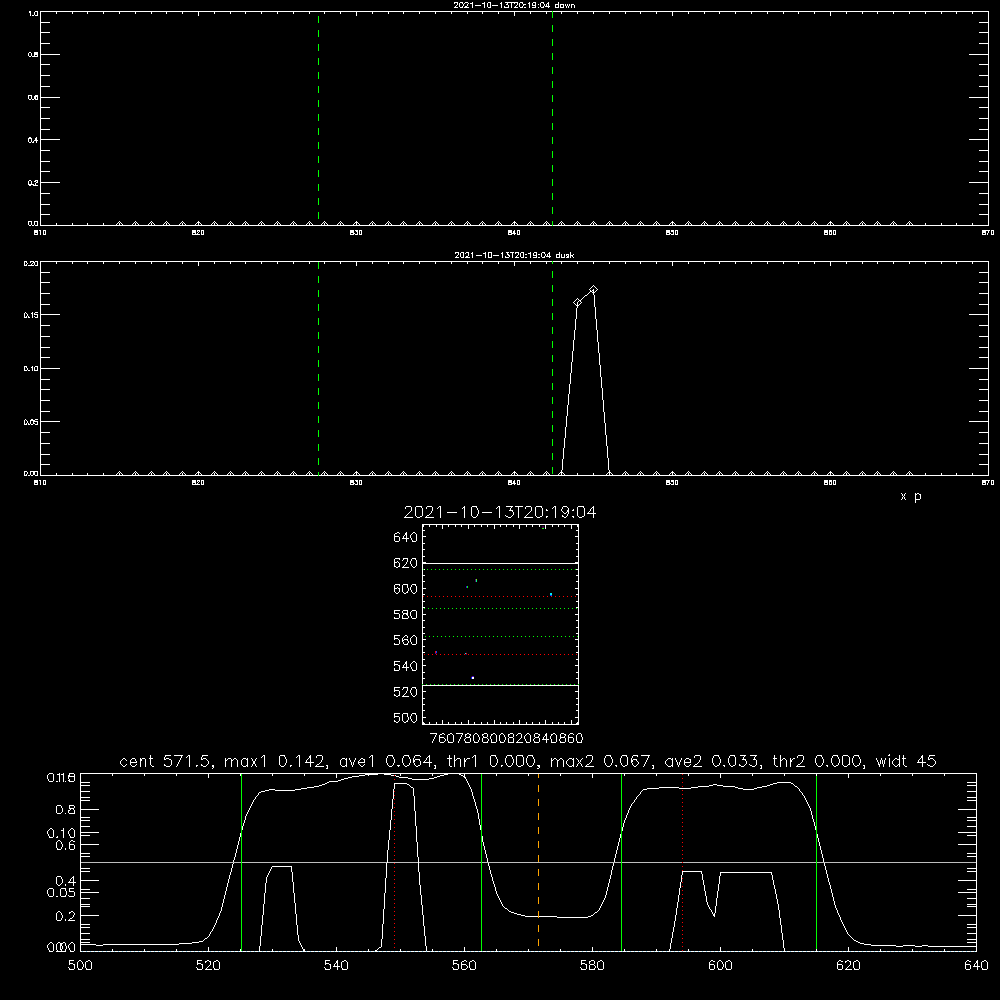Click the '620' y-axis label of the small map
This screenshot has width=1000, height=1000.
[406, 563]
